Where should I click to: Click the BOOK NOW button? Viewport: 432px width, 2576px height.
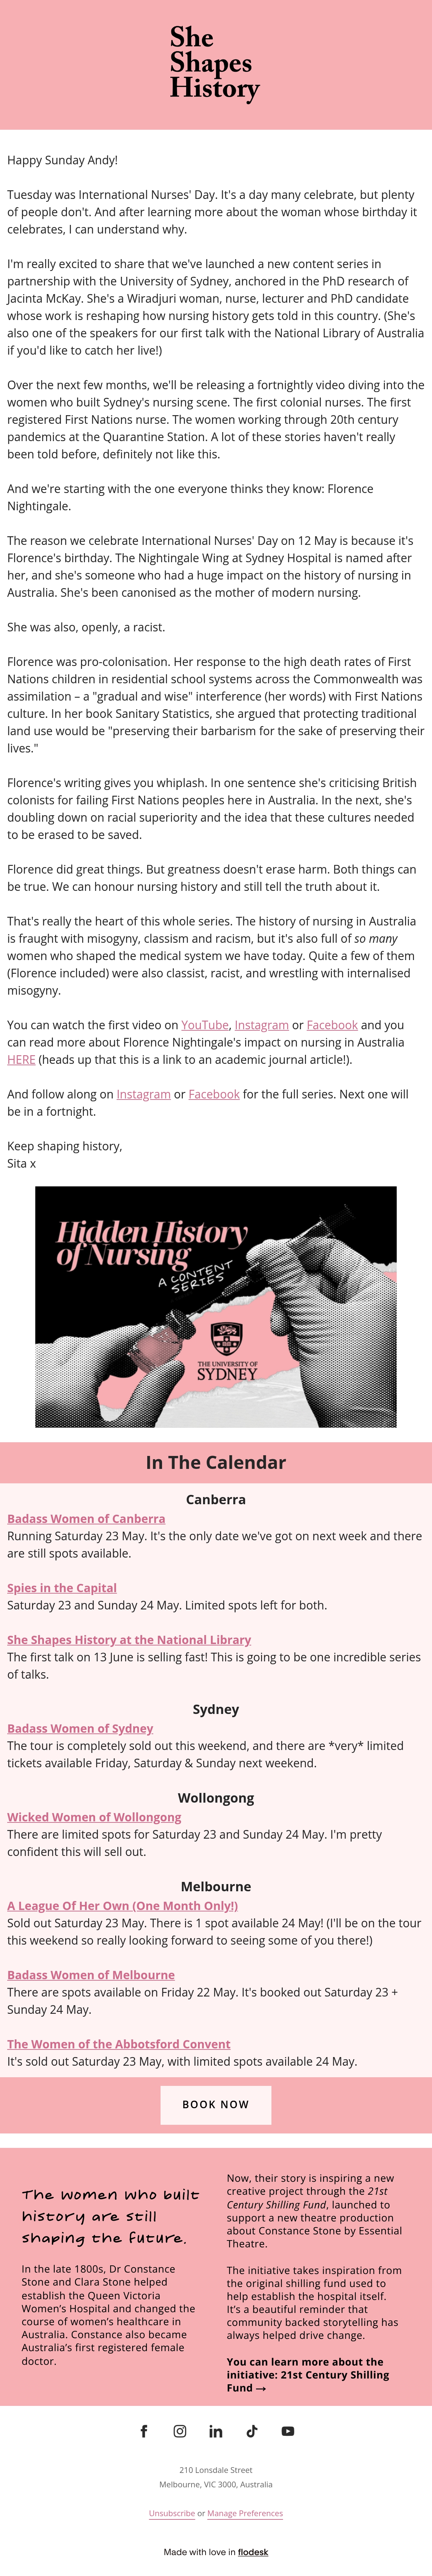pos(216,2104)
